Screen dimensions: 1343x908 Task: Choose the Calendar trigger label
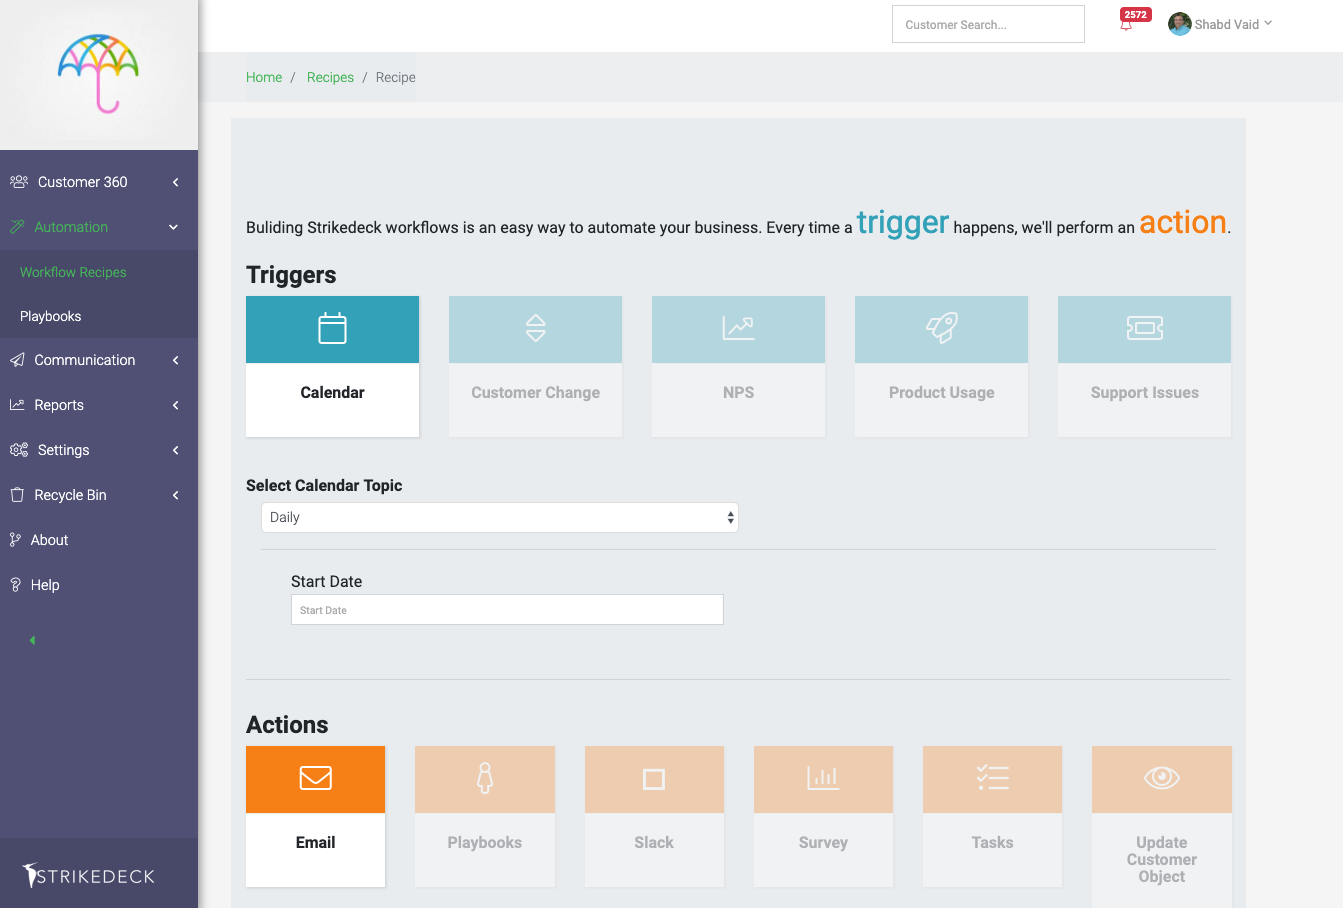coord(332,392)
